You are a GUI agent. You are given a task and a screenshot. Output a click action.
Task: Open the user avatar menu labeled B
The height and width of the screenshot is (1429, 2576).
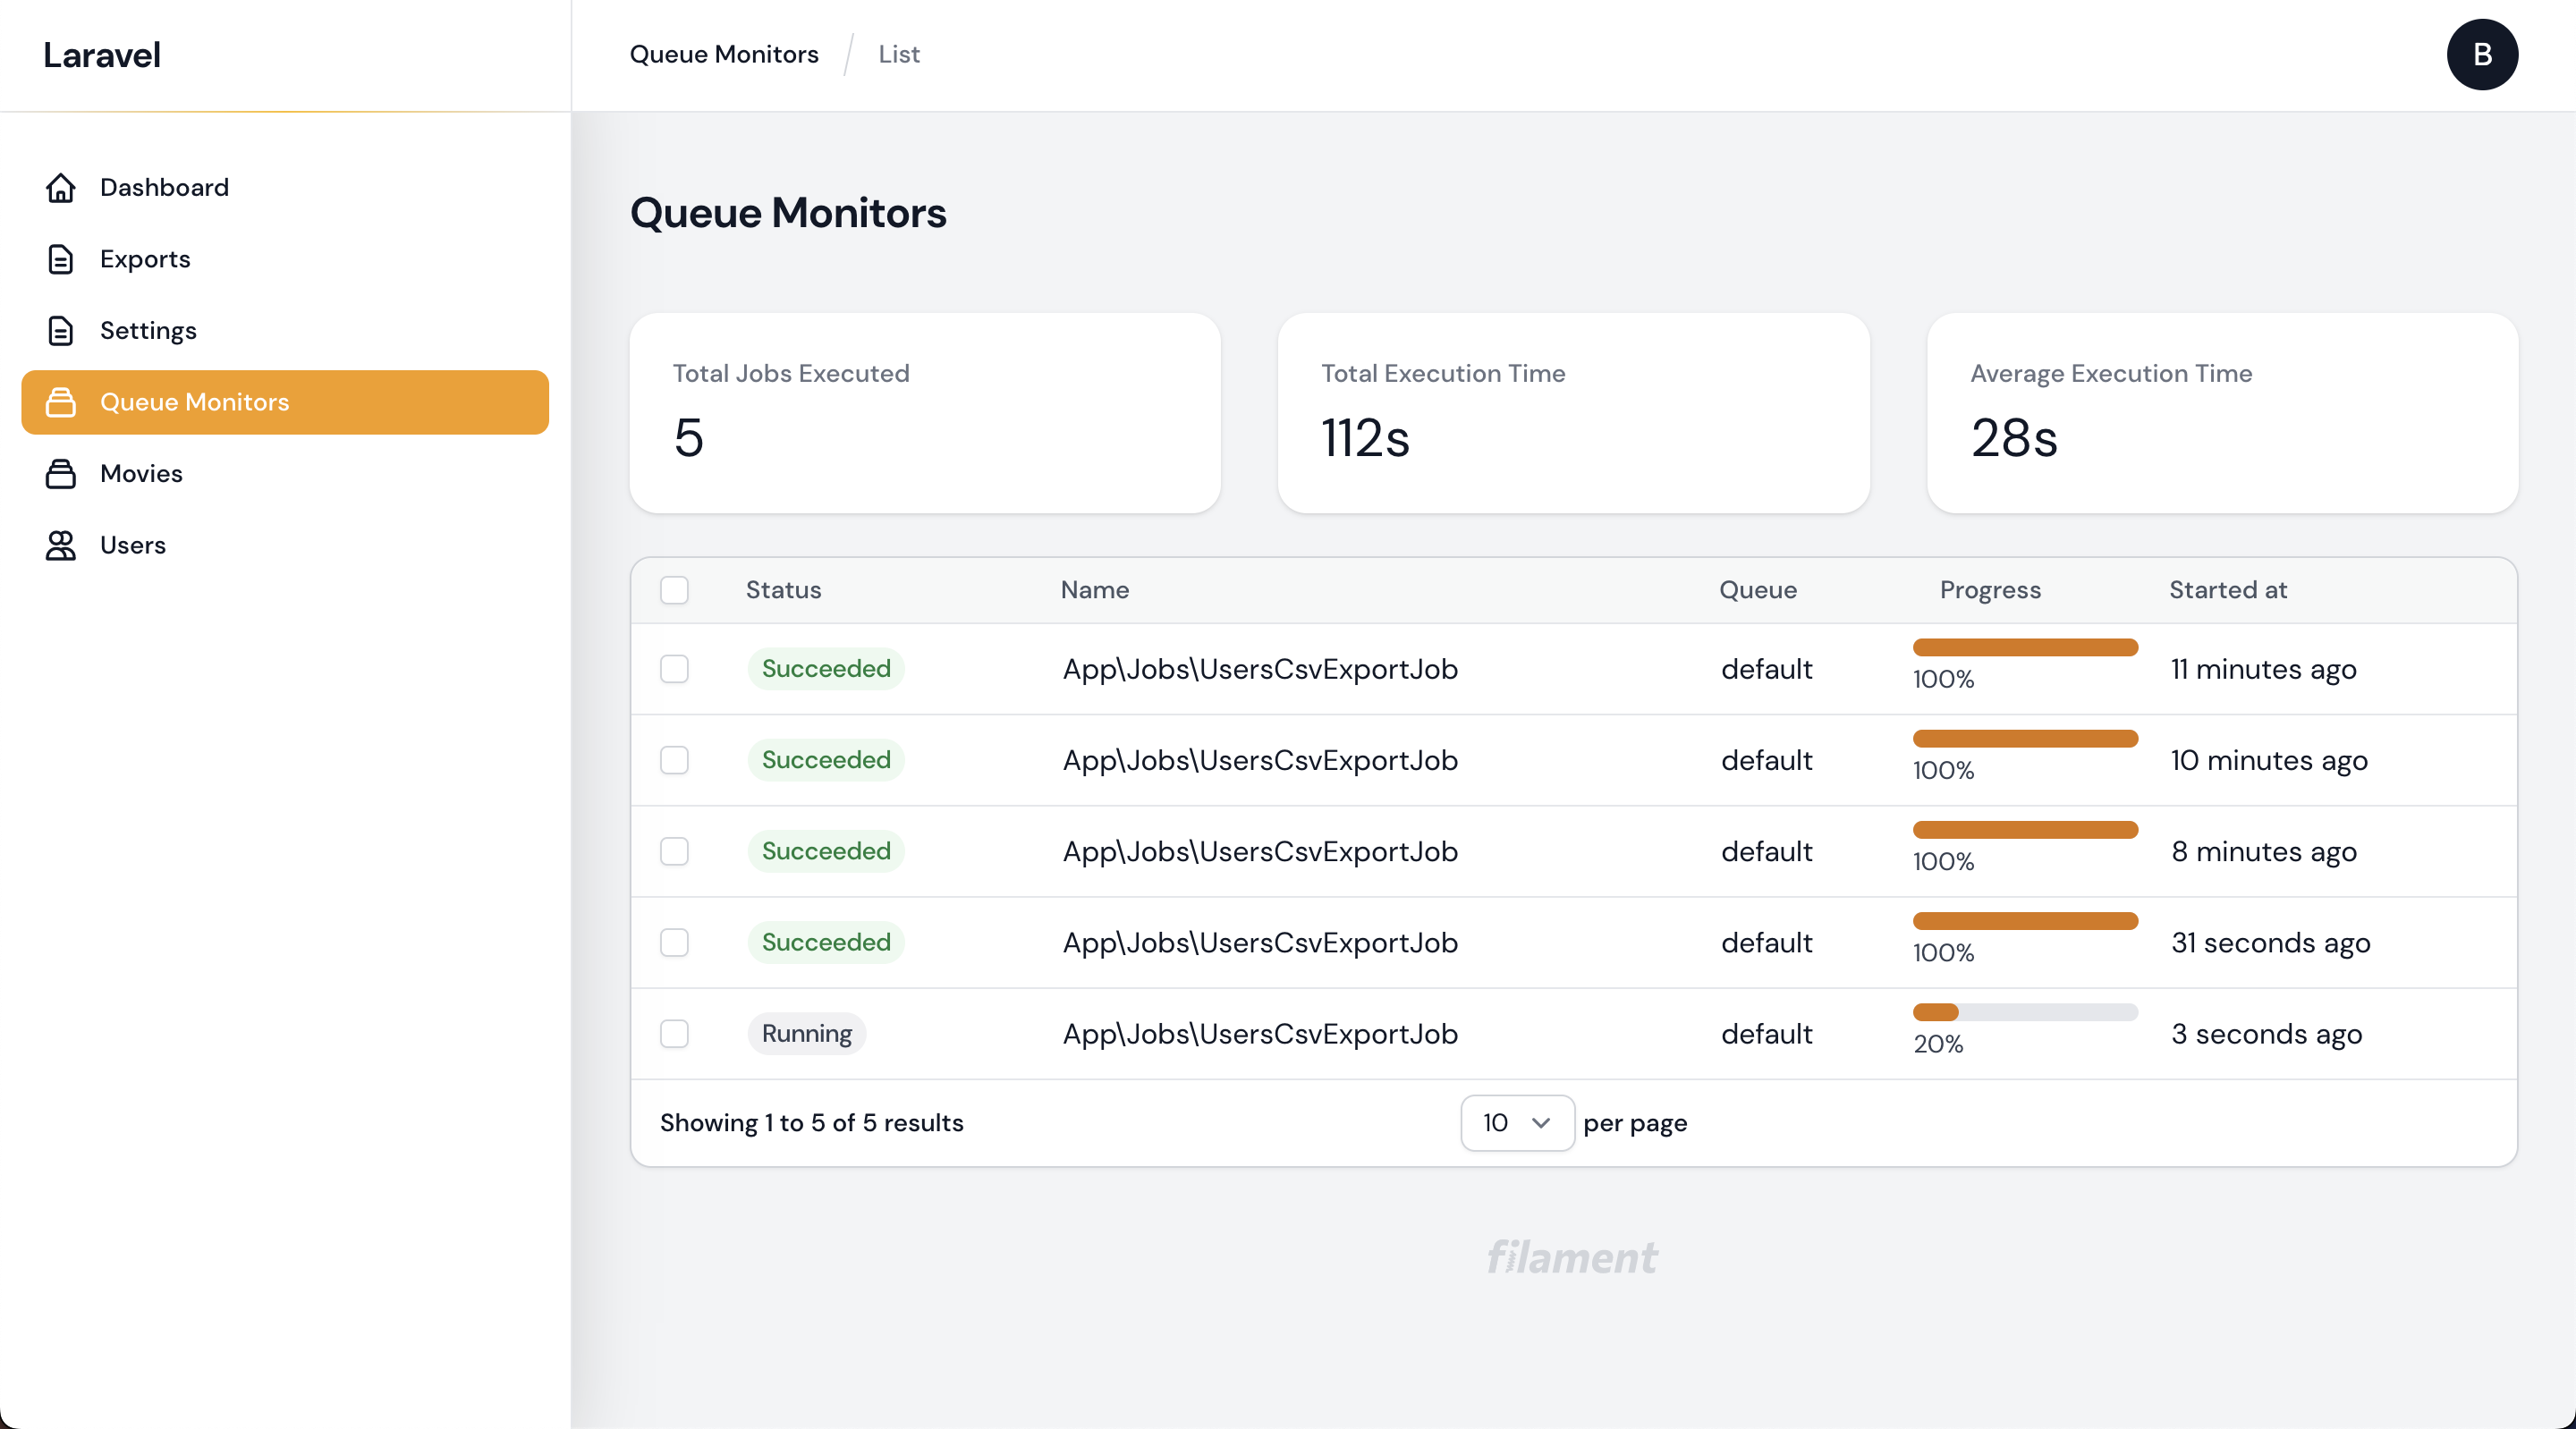[2483, 54]
